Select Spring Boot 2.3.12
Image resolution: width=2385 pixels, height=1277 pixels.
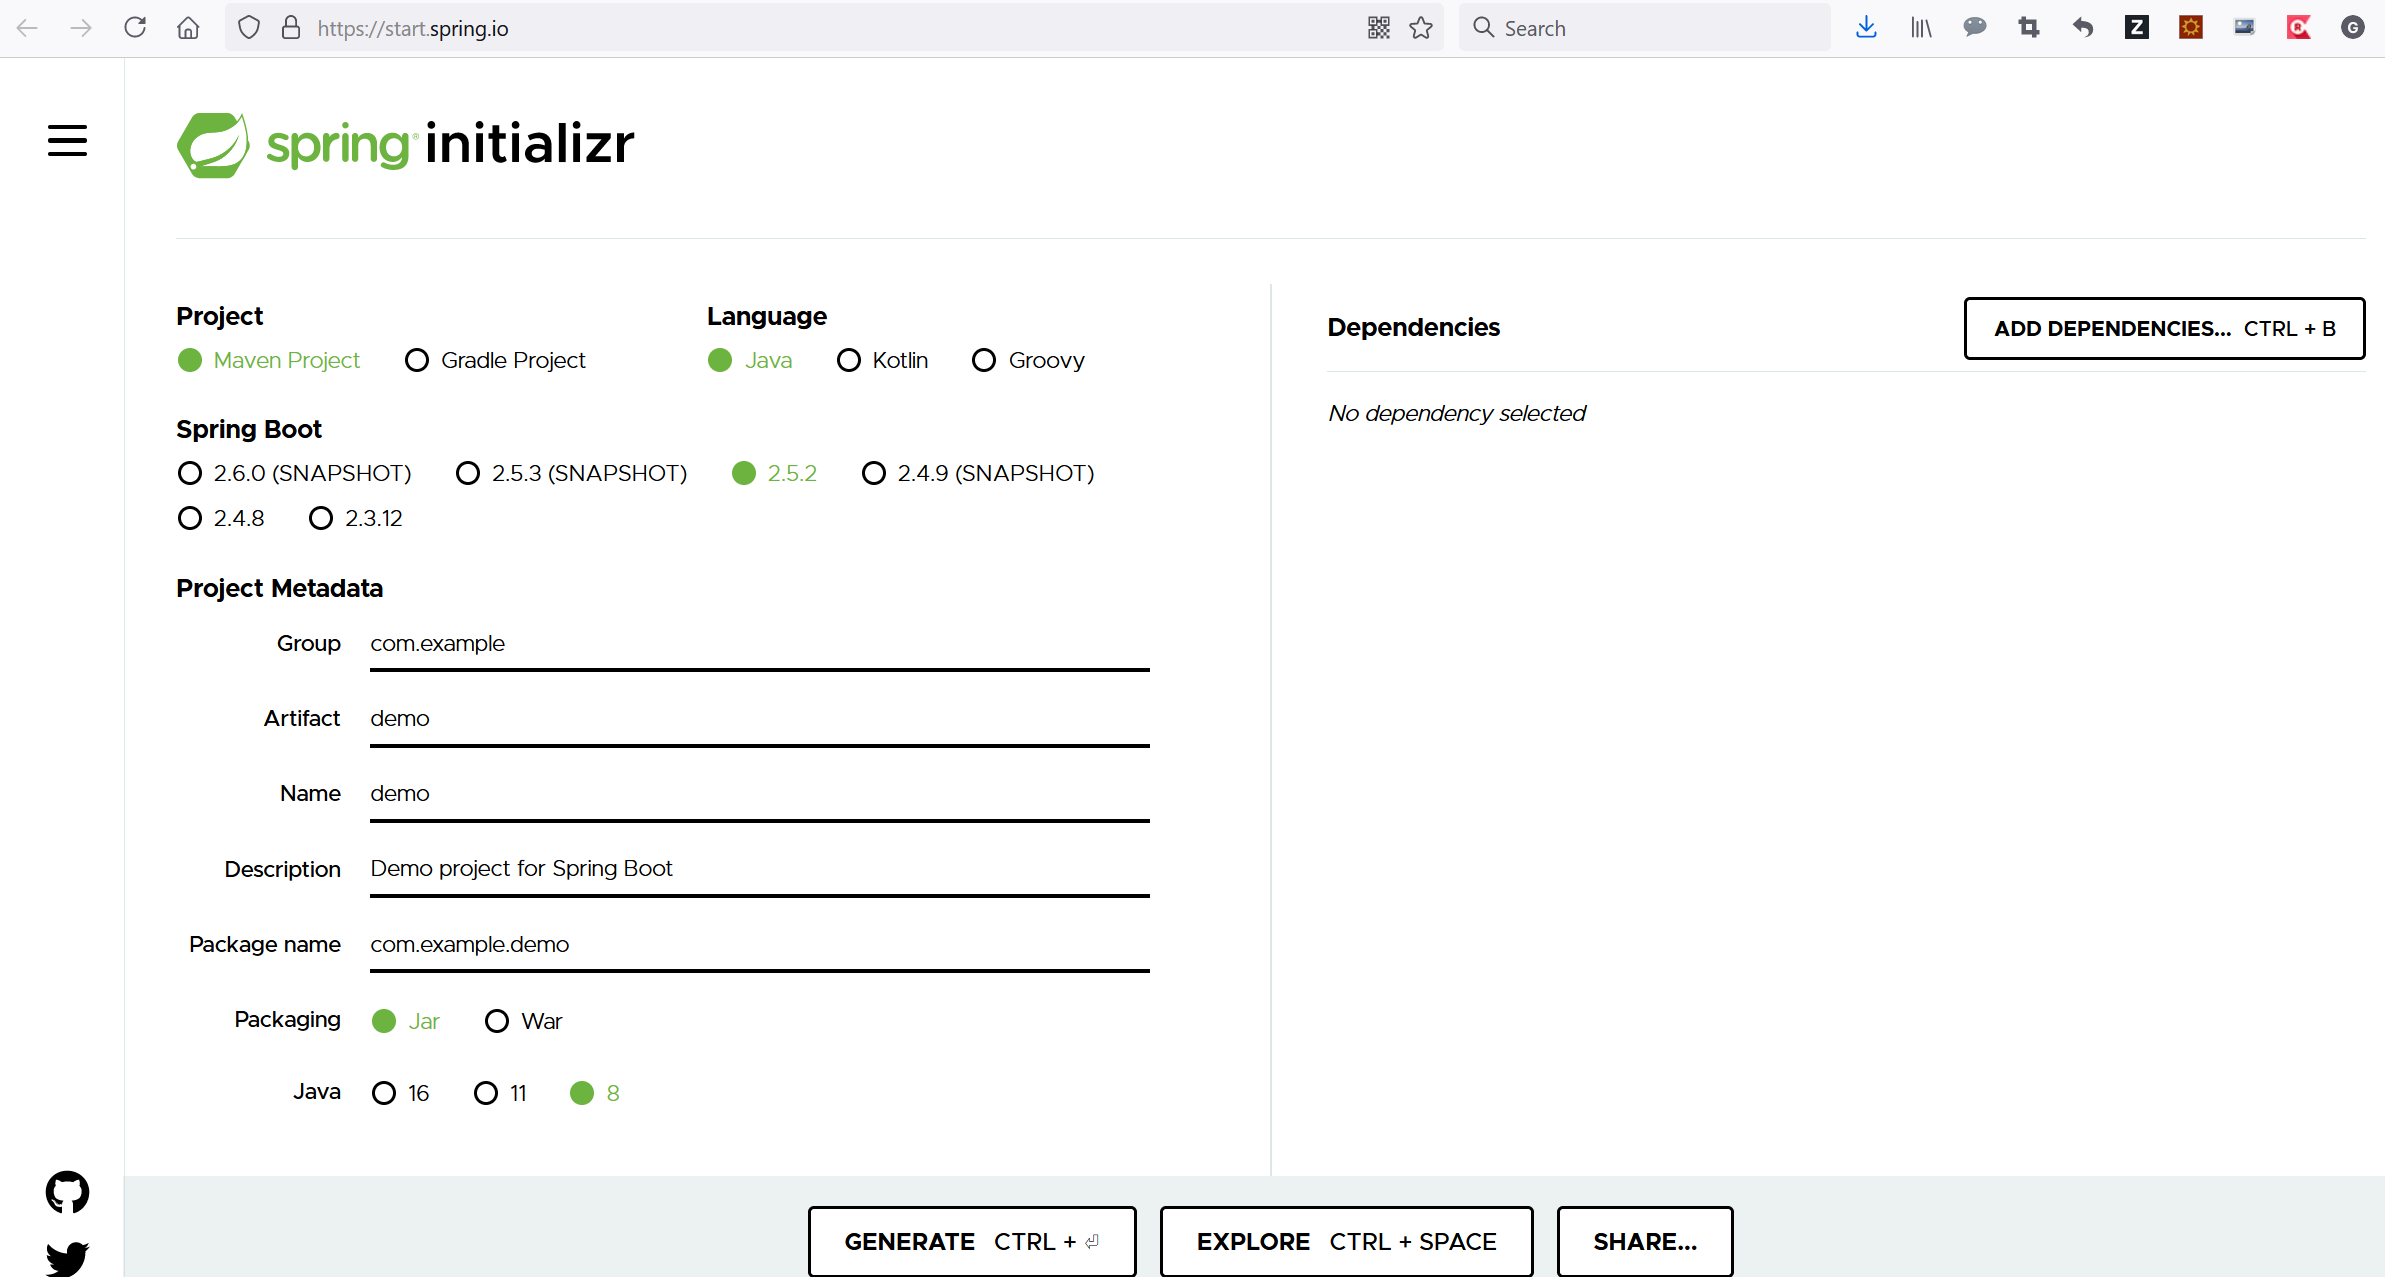(356, 518)
